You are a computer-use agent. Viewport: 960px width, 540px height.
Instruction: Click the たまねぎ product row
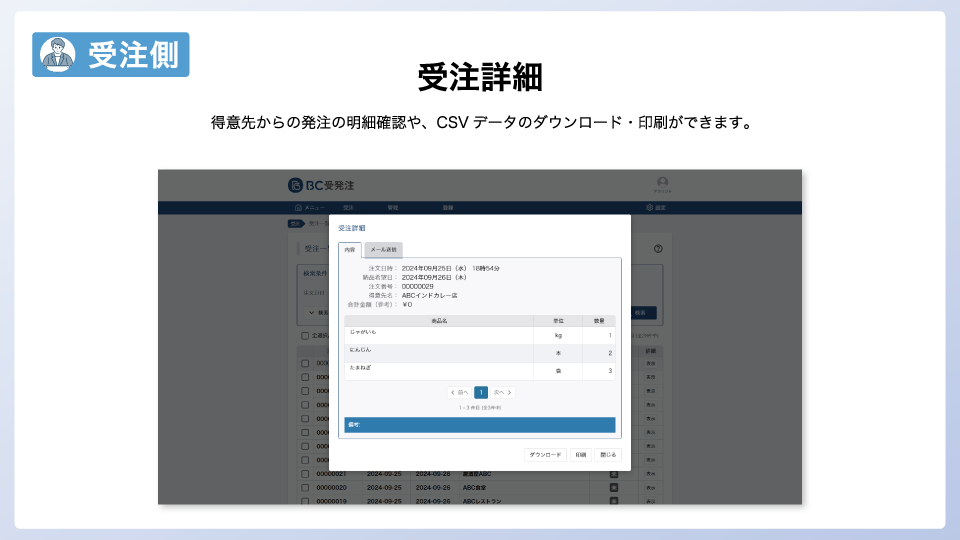(x=479, y=370)
